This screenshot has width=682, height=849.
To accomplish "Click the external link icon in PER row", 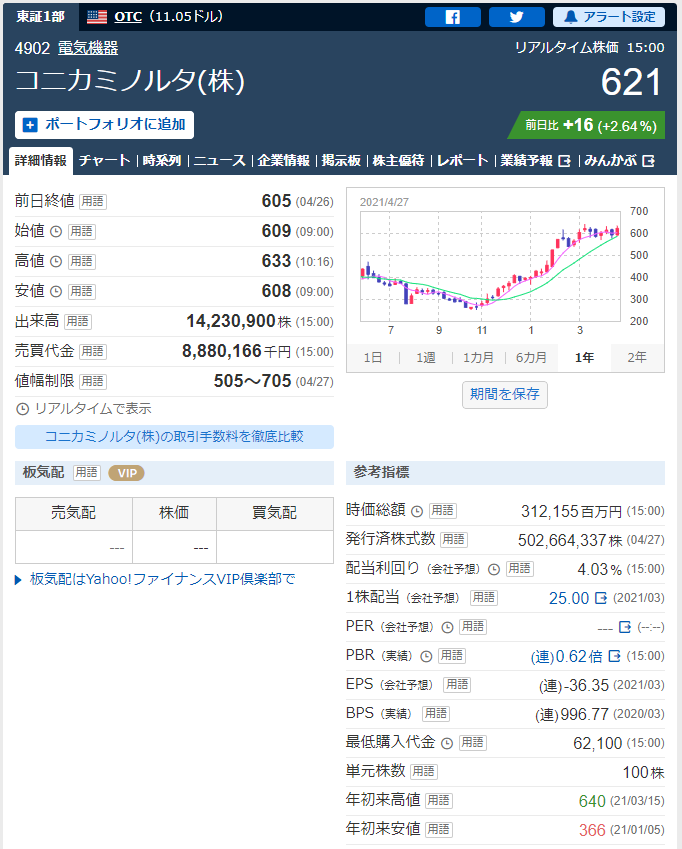I will coord(625,628).
